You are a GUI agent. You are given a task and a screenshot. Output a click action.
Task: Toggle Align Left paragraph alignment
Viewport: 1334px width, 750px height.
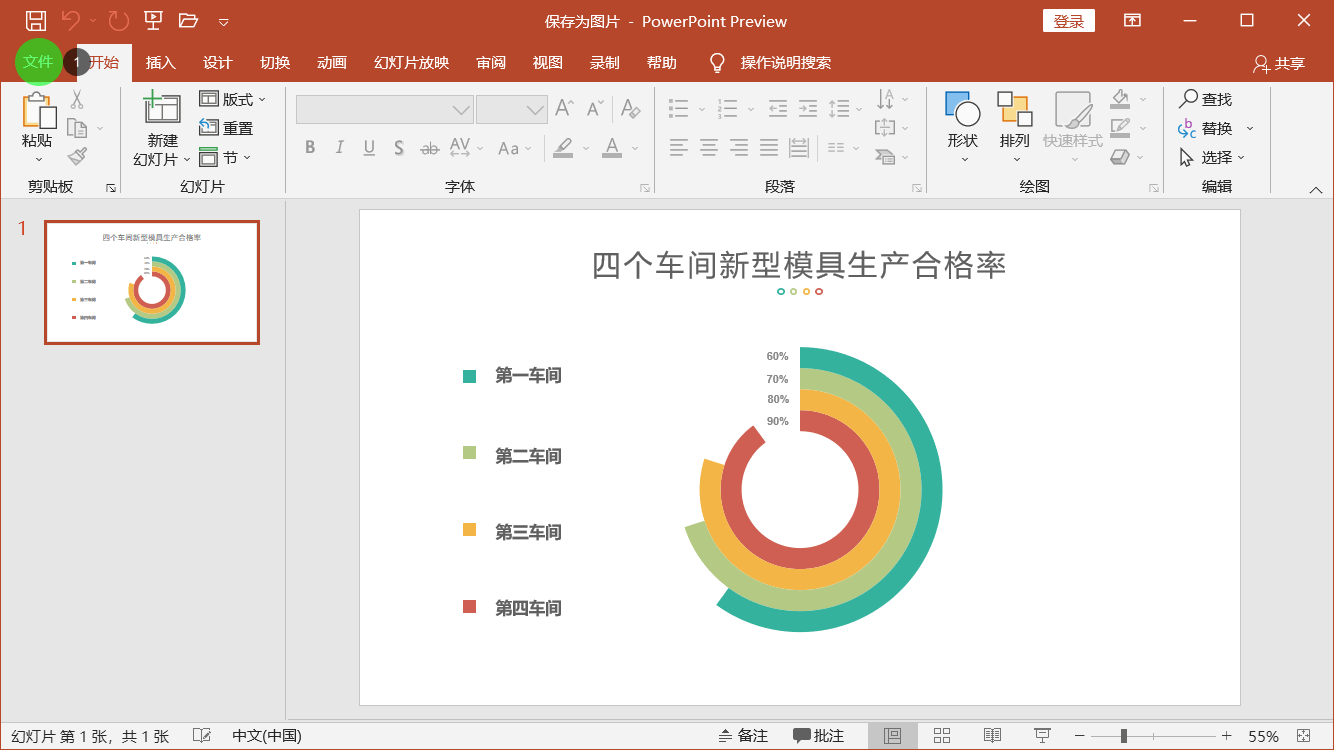(679, 147)
